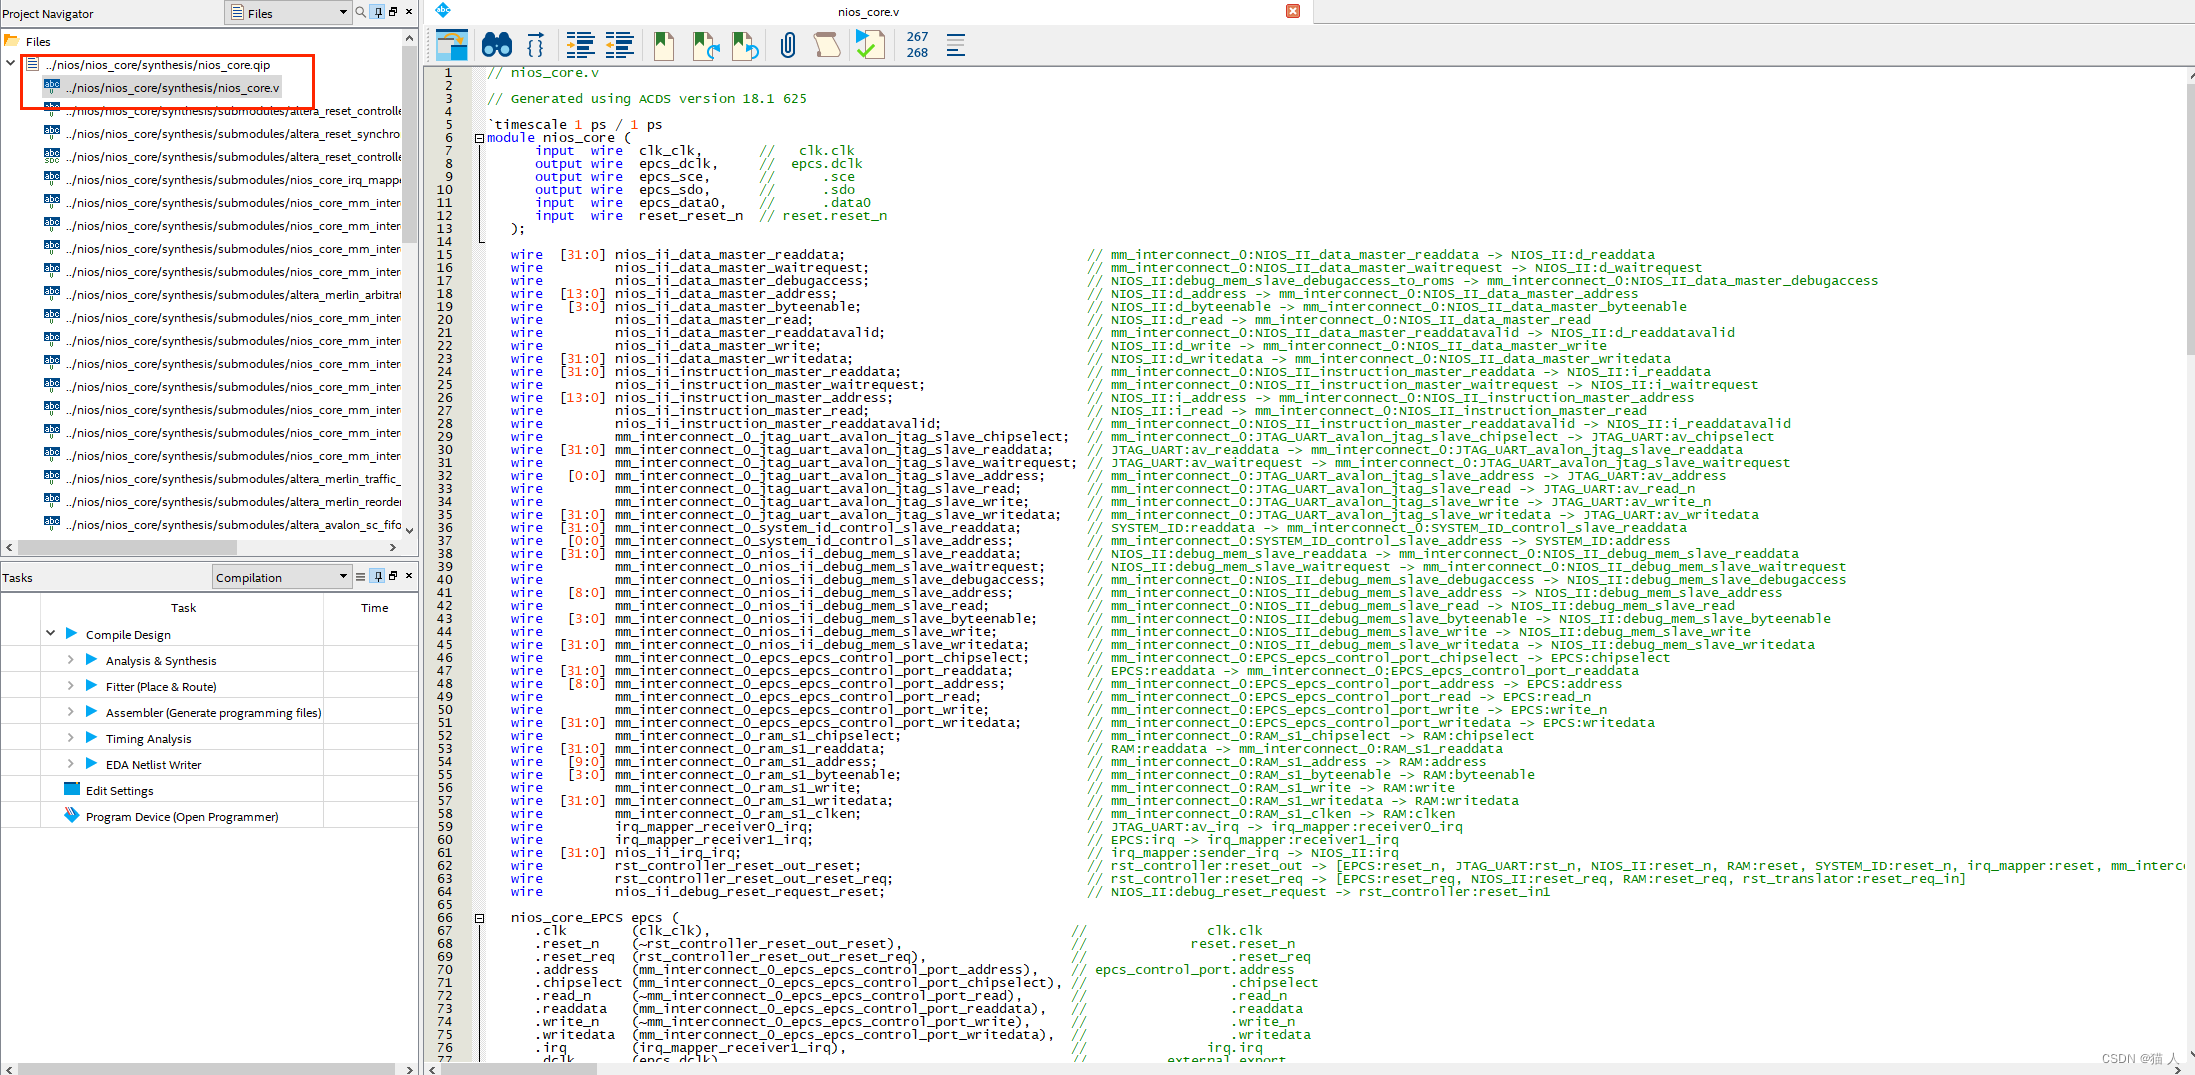Click the find matching delimiter braces icon
This screenshot has height=1075, width=2195.
(536, 45)
